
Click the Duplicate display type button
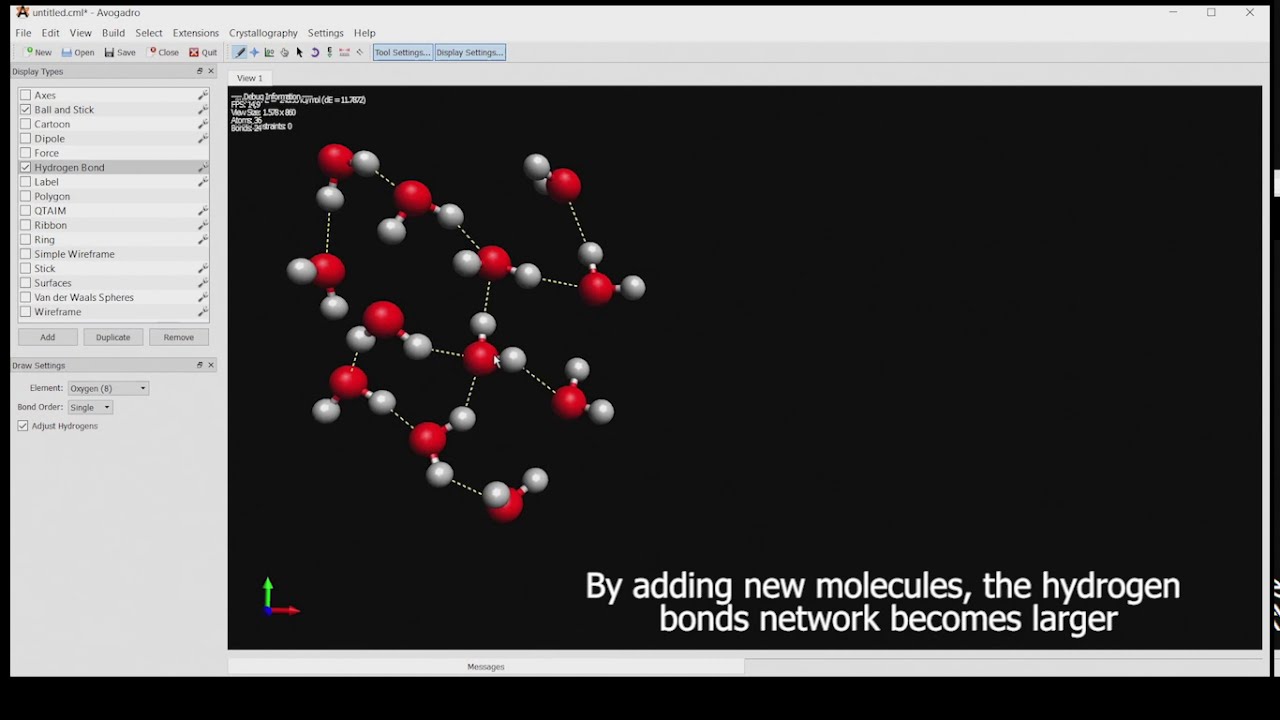coord(113,337)
